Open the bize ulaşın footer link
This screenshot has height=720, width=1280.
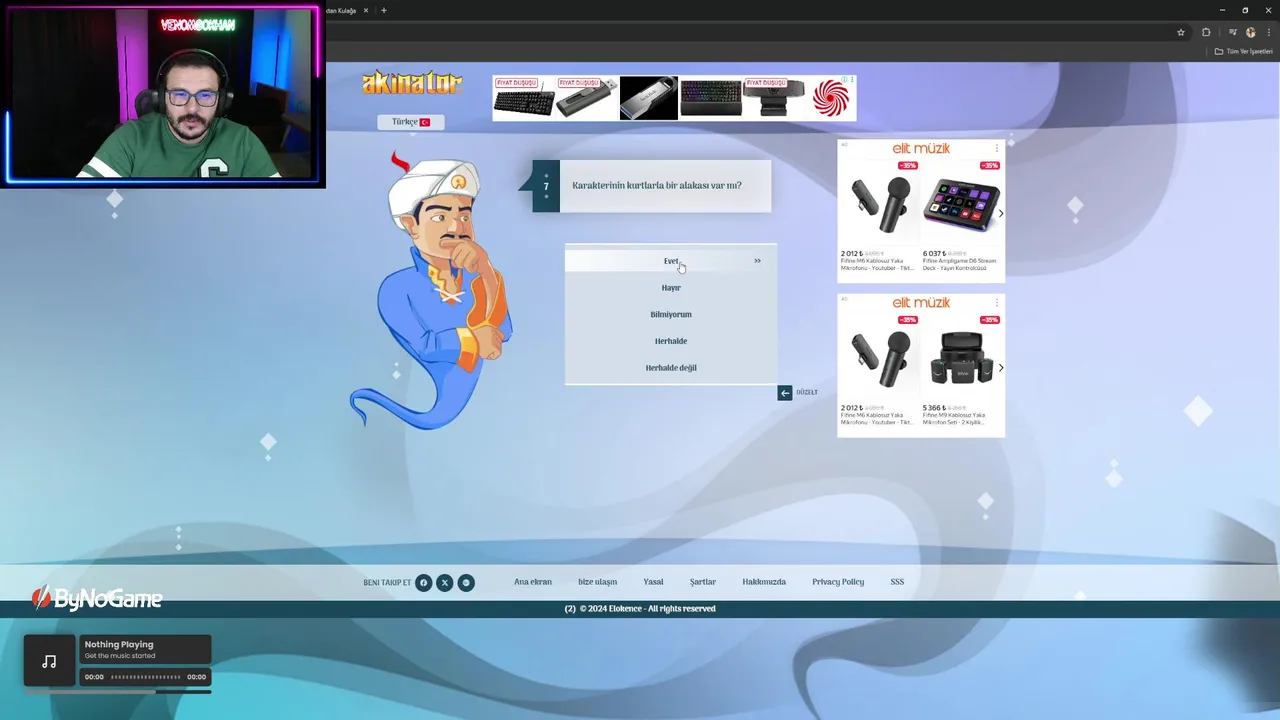click(x=597, y=582)
